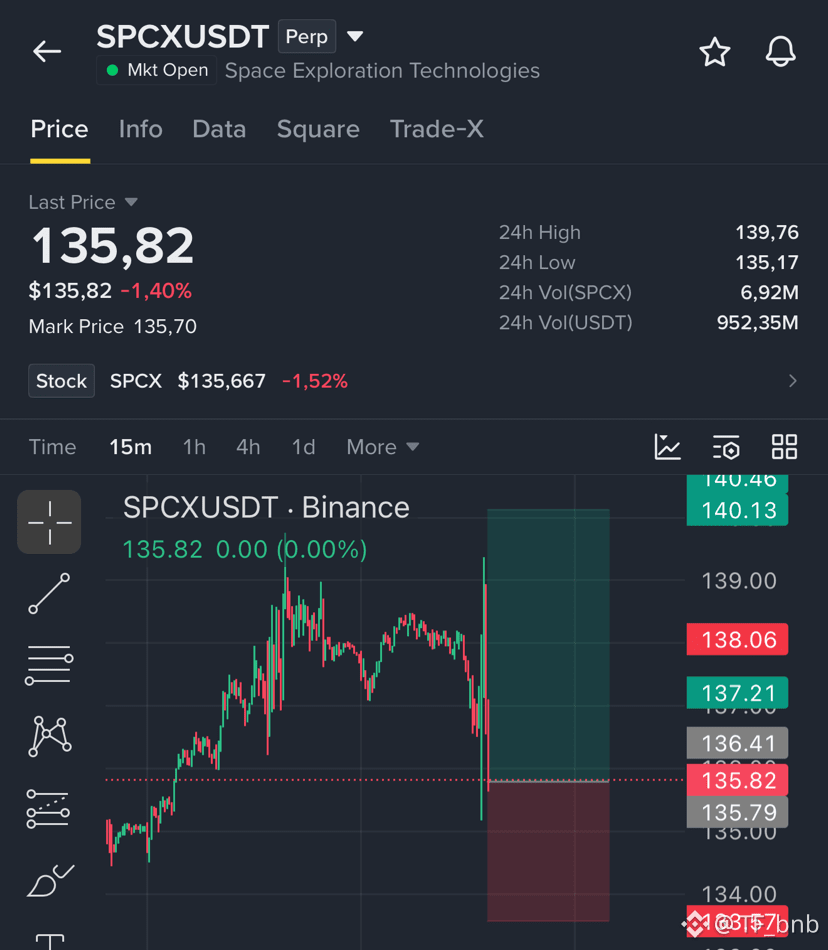
Task: Tap the green profit zone of long position
Action: coord(548,645)
